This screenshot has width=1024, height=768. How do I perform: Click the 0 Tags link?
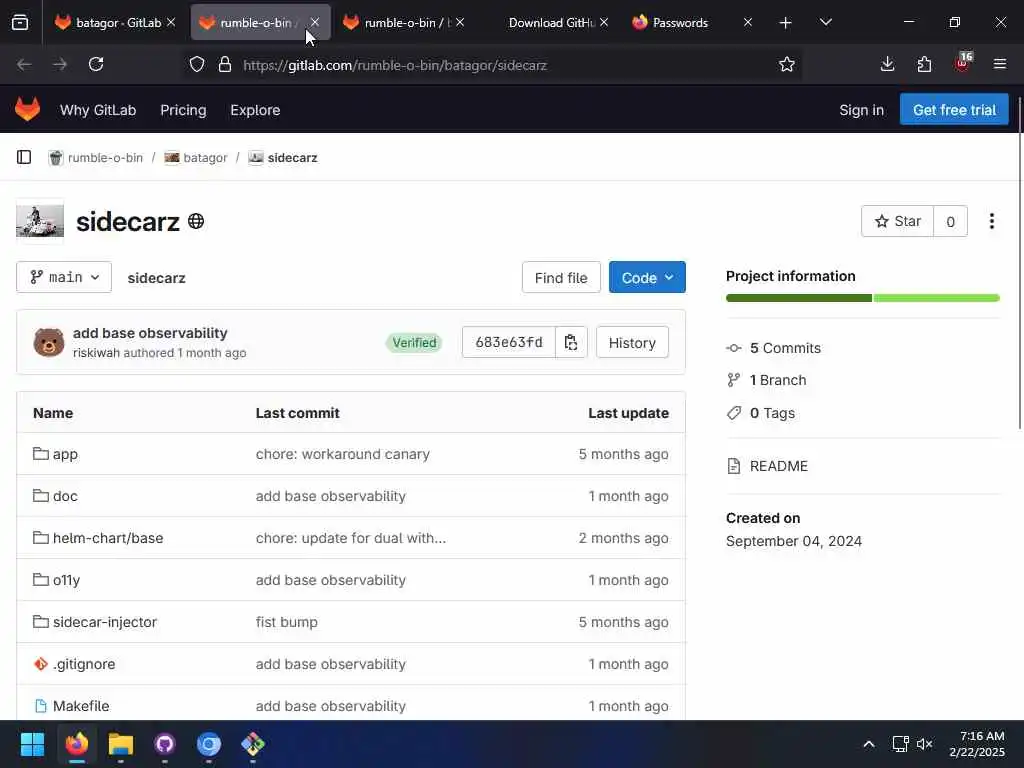772,413
